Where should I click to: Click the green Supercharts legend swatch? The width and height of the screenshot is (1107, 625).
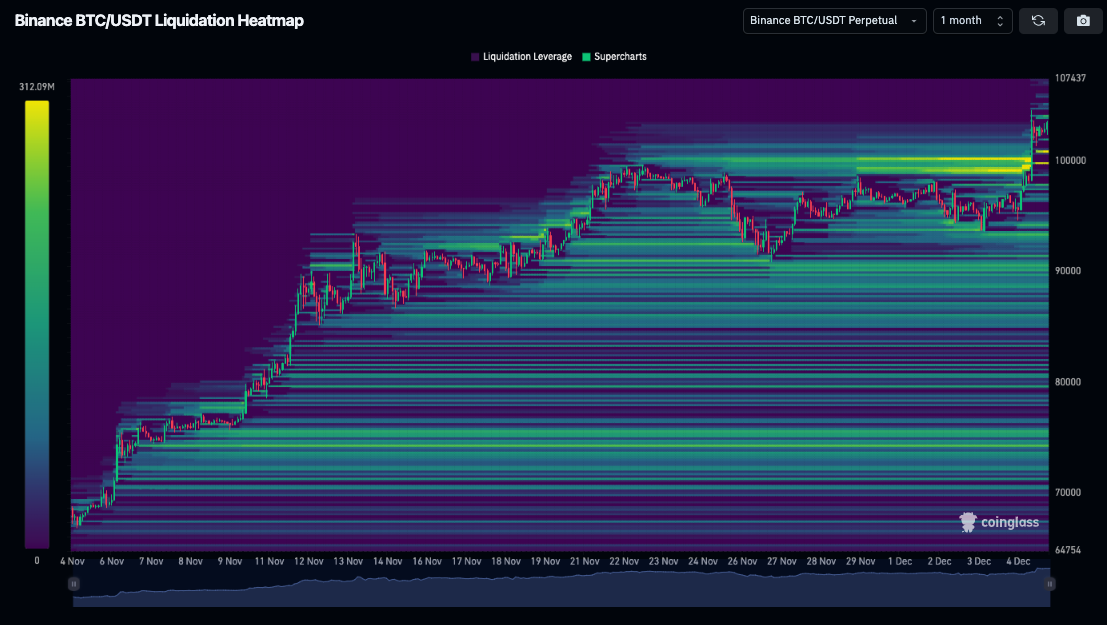pos(586,56)
